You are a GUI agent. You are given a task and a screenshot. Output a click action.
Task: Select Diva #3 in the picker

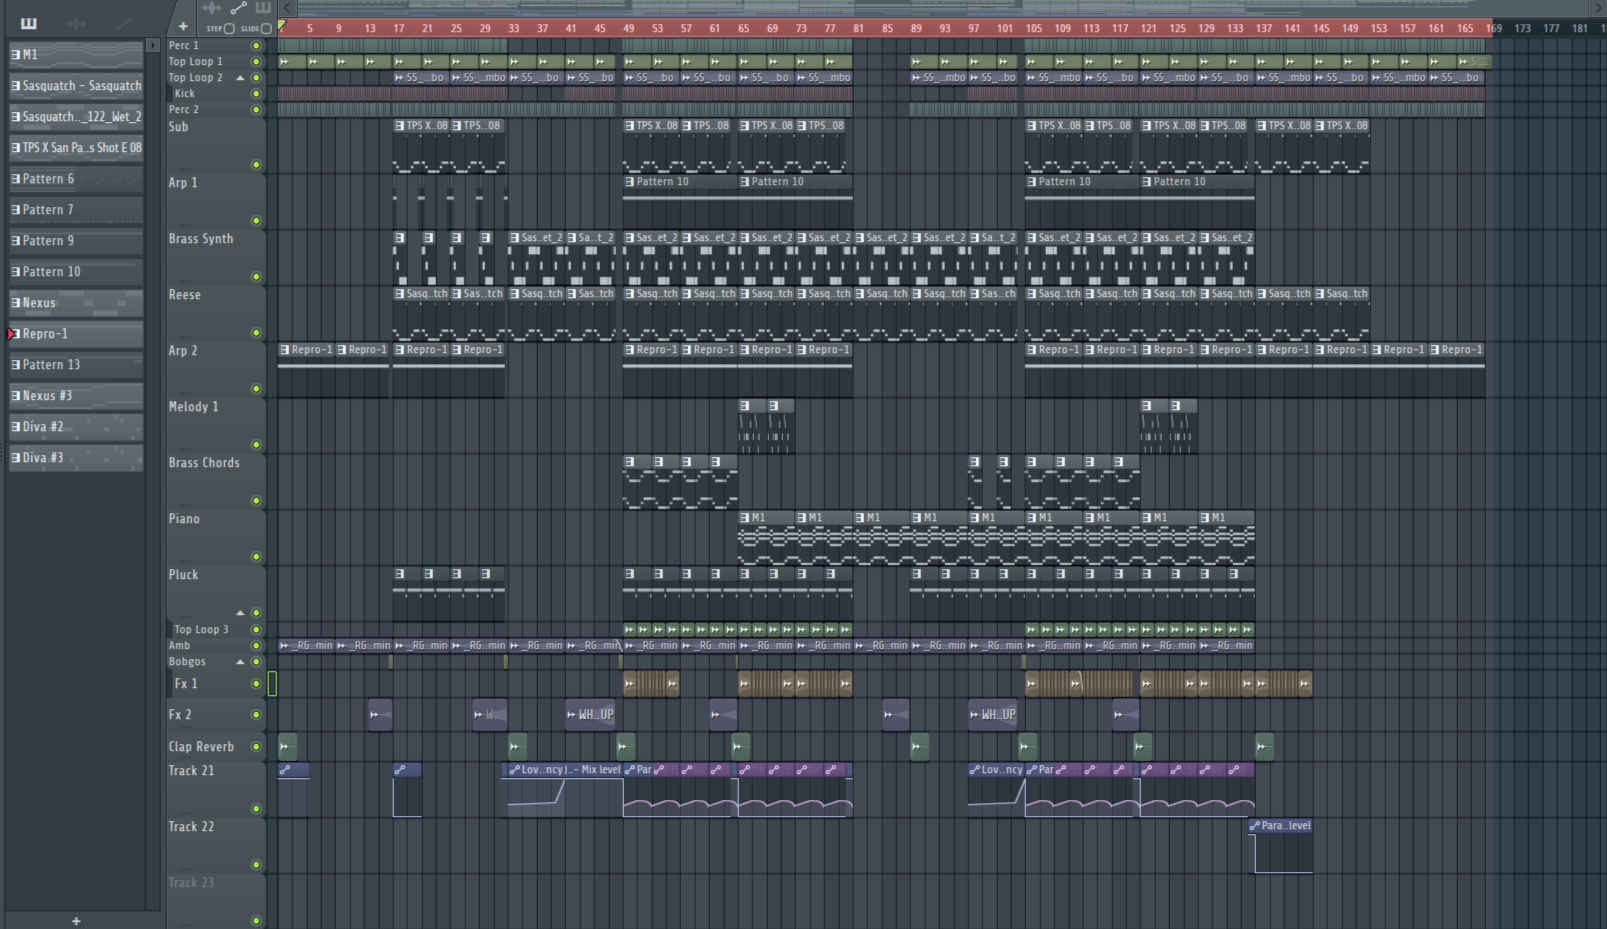point(76,457)
